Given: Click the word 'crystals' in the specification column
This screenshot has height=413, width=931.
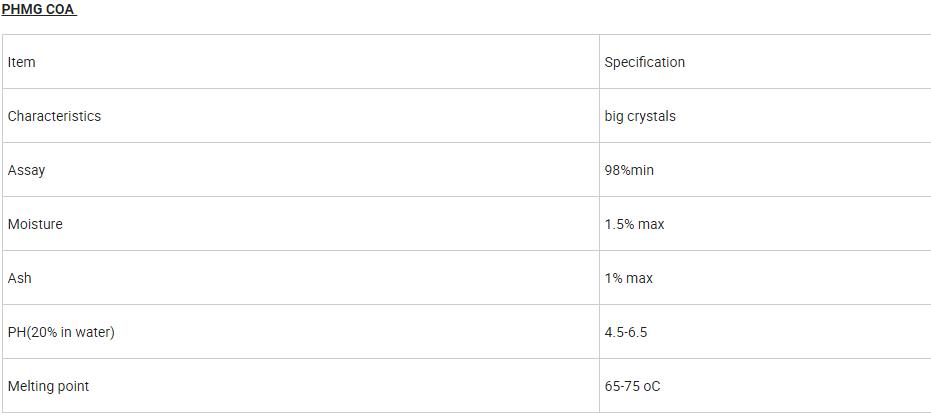Looking at the screenshot, I should coord(651,116).
